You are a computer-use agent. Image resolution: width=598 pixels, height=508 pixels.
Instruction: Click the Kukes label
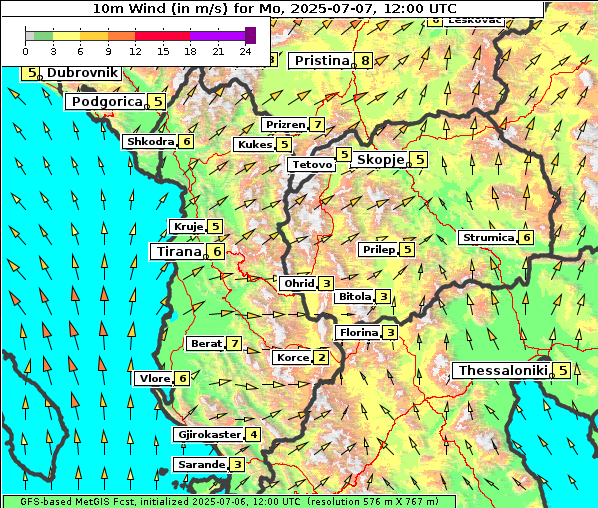pos(255,145)
